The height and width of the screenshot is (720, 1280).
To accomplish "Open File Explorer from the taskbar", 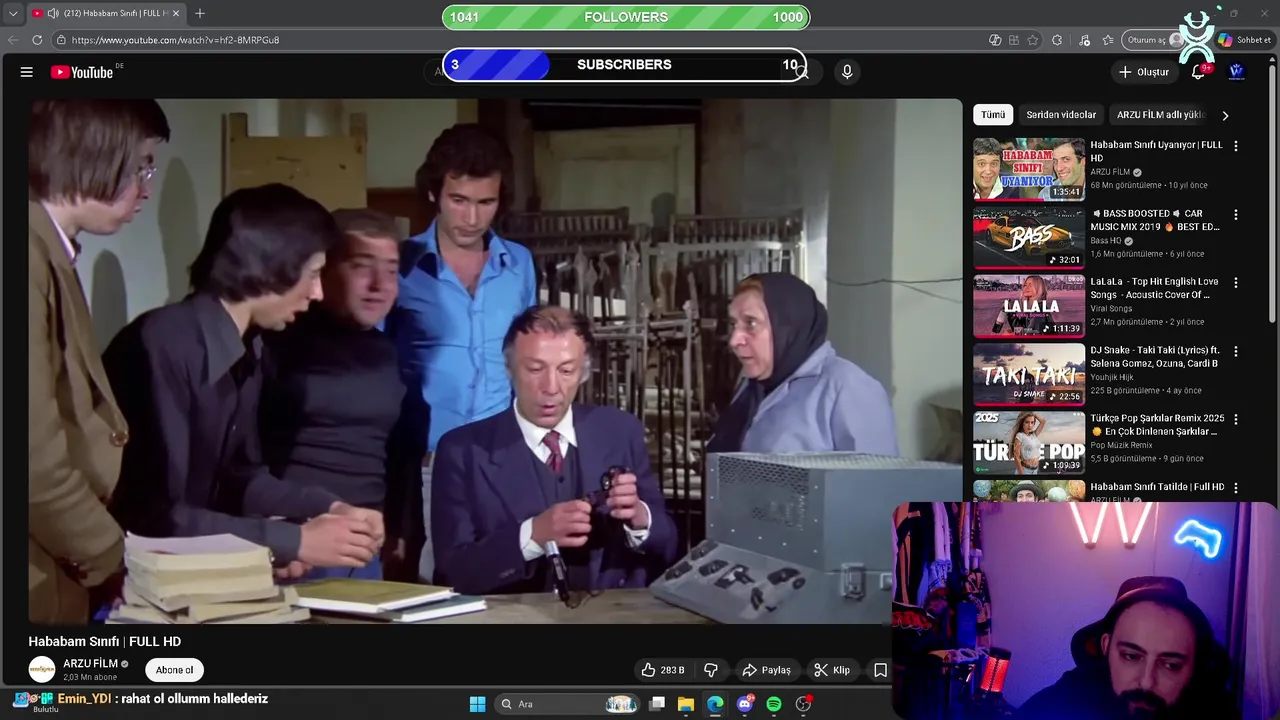I will pos(686,704).
